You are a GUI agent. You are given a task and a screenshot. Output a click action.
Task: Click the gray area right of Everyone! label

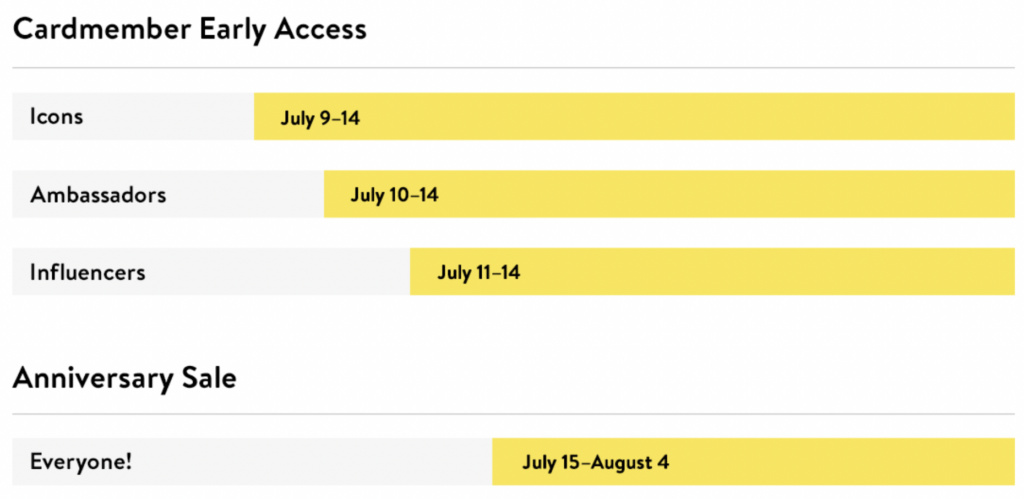312,462
